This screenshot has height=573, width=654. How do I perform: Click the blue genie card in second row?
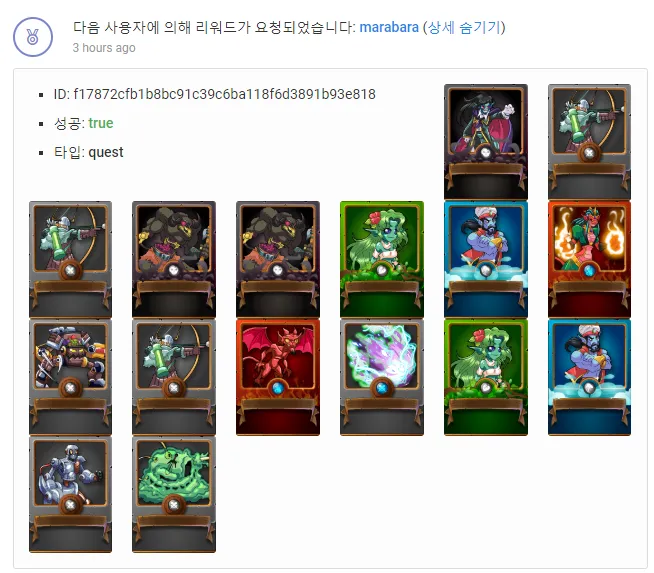[485, 259]
